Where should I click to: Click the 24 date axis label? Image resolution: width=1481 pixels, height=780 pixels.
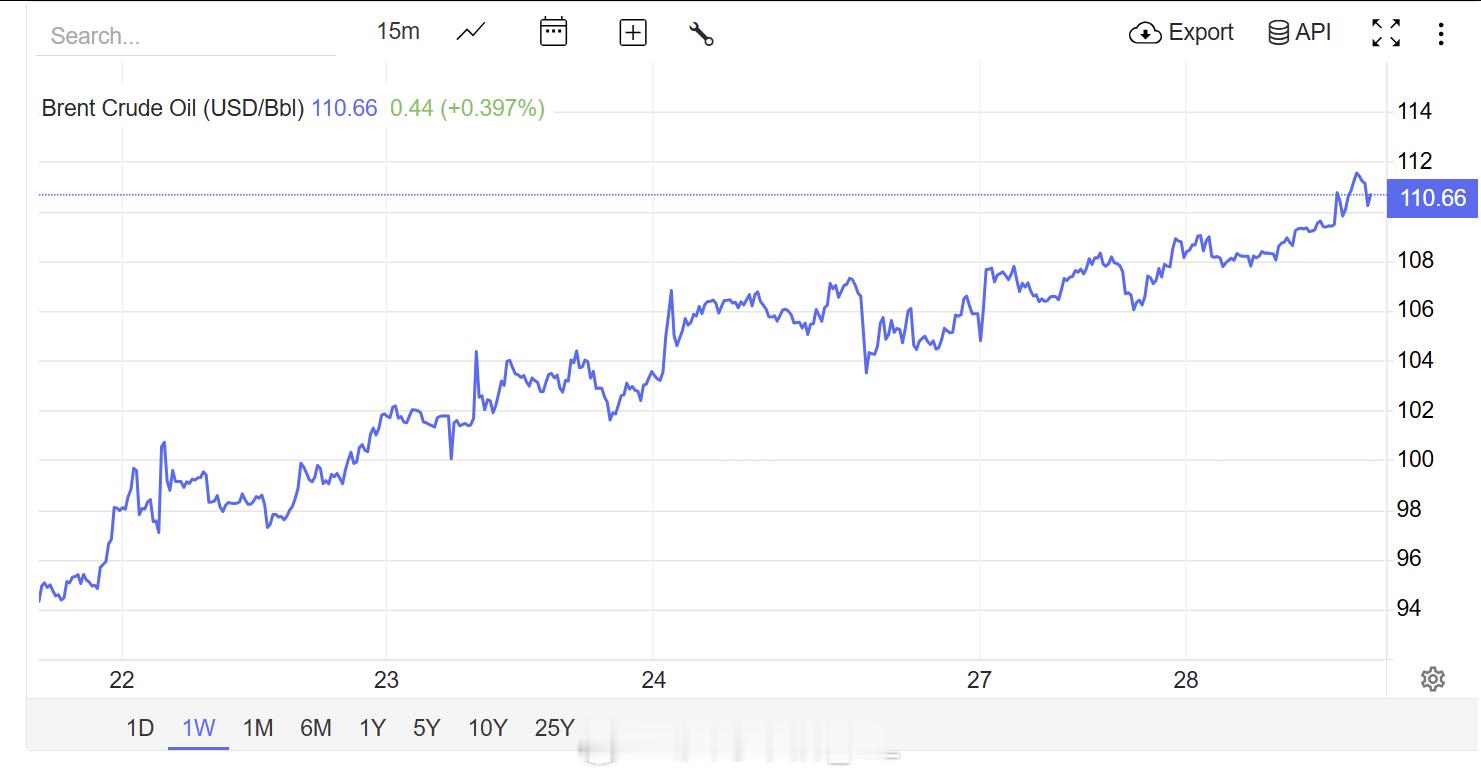653,680
